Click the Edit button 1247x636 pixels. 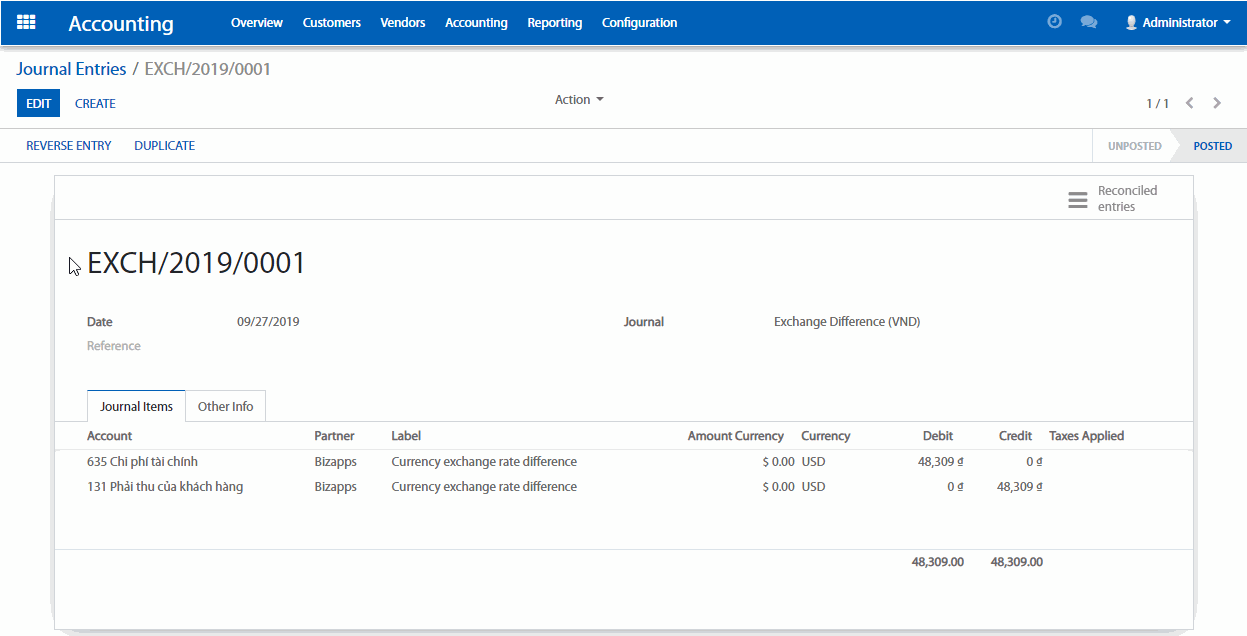point(38,103)
